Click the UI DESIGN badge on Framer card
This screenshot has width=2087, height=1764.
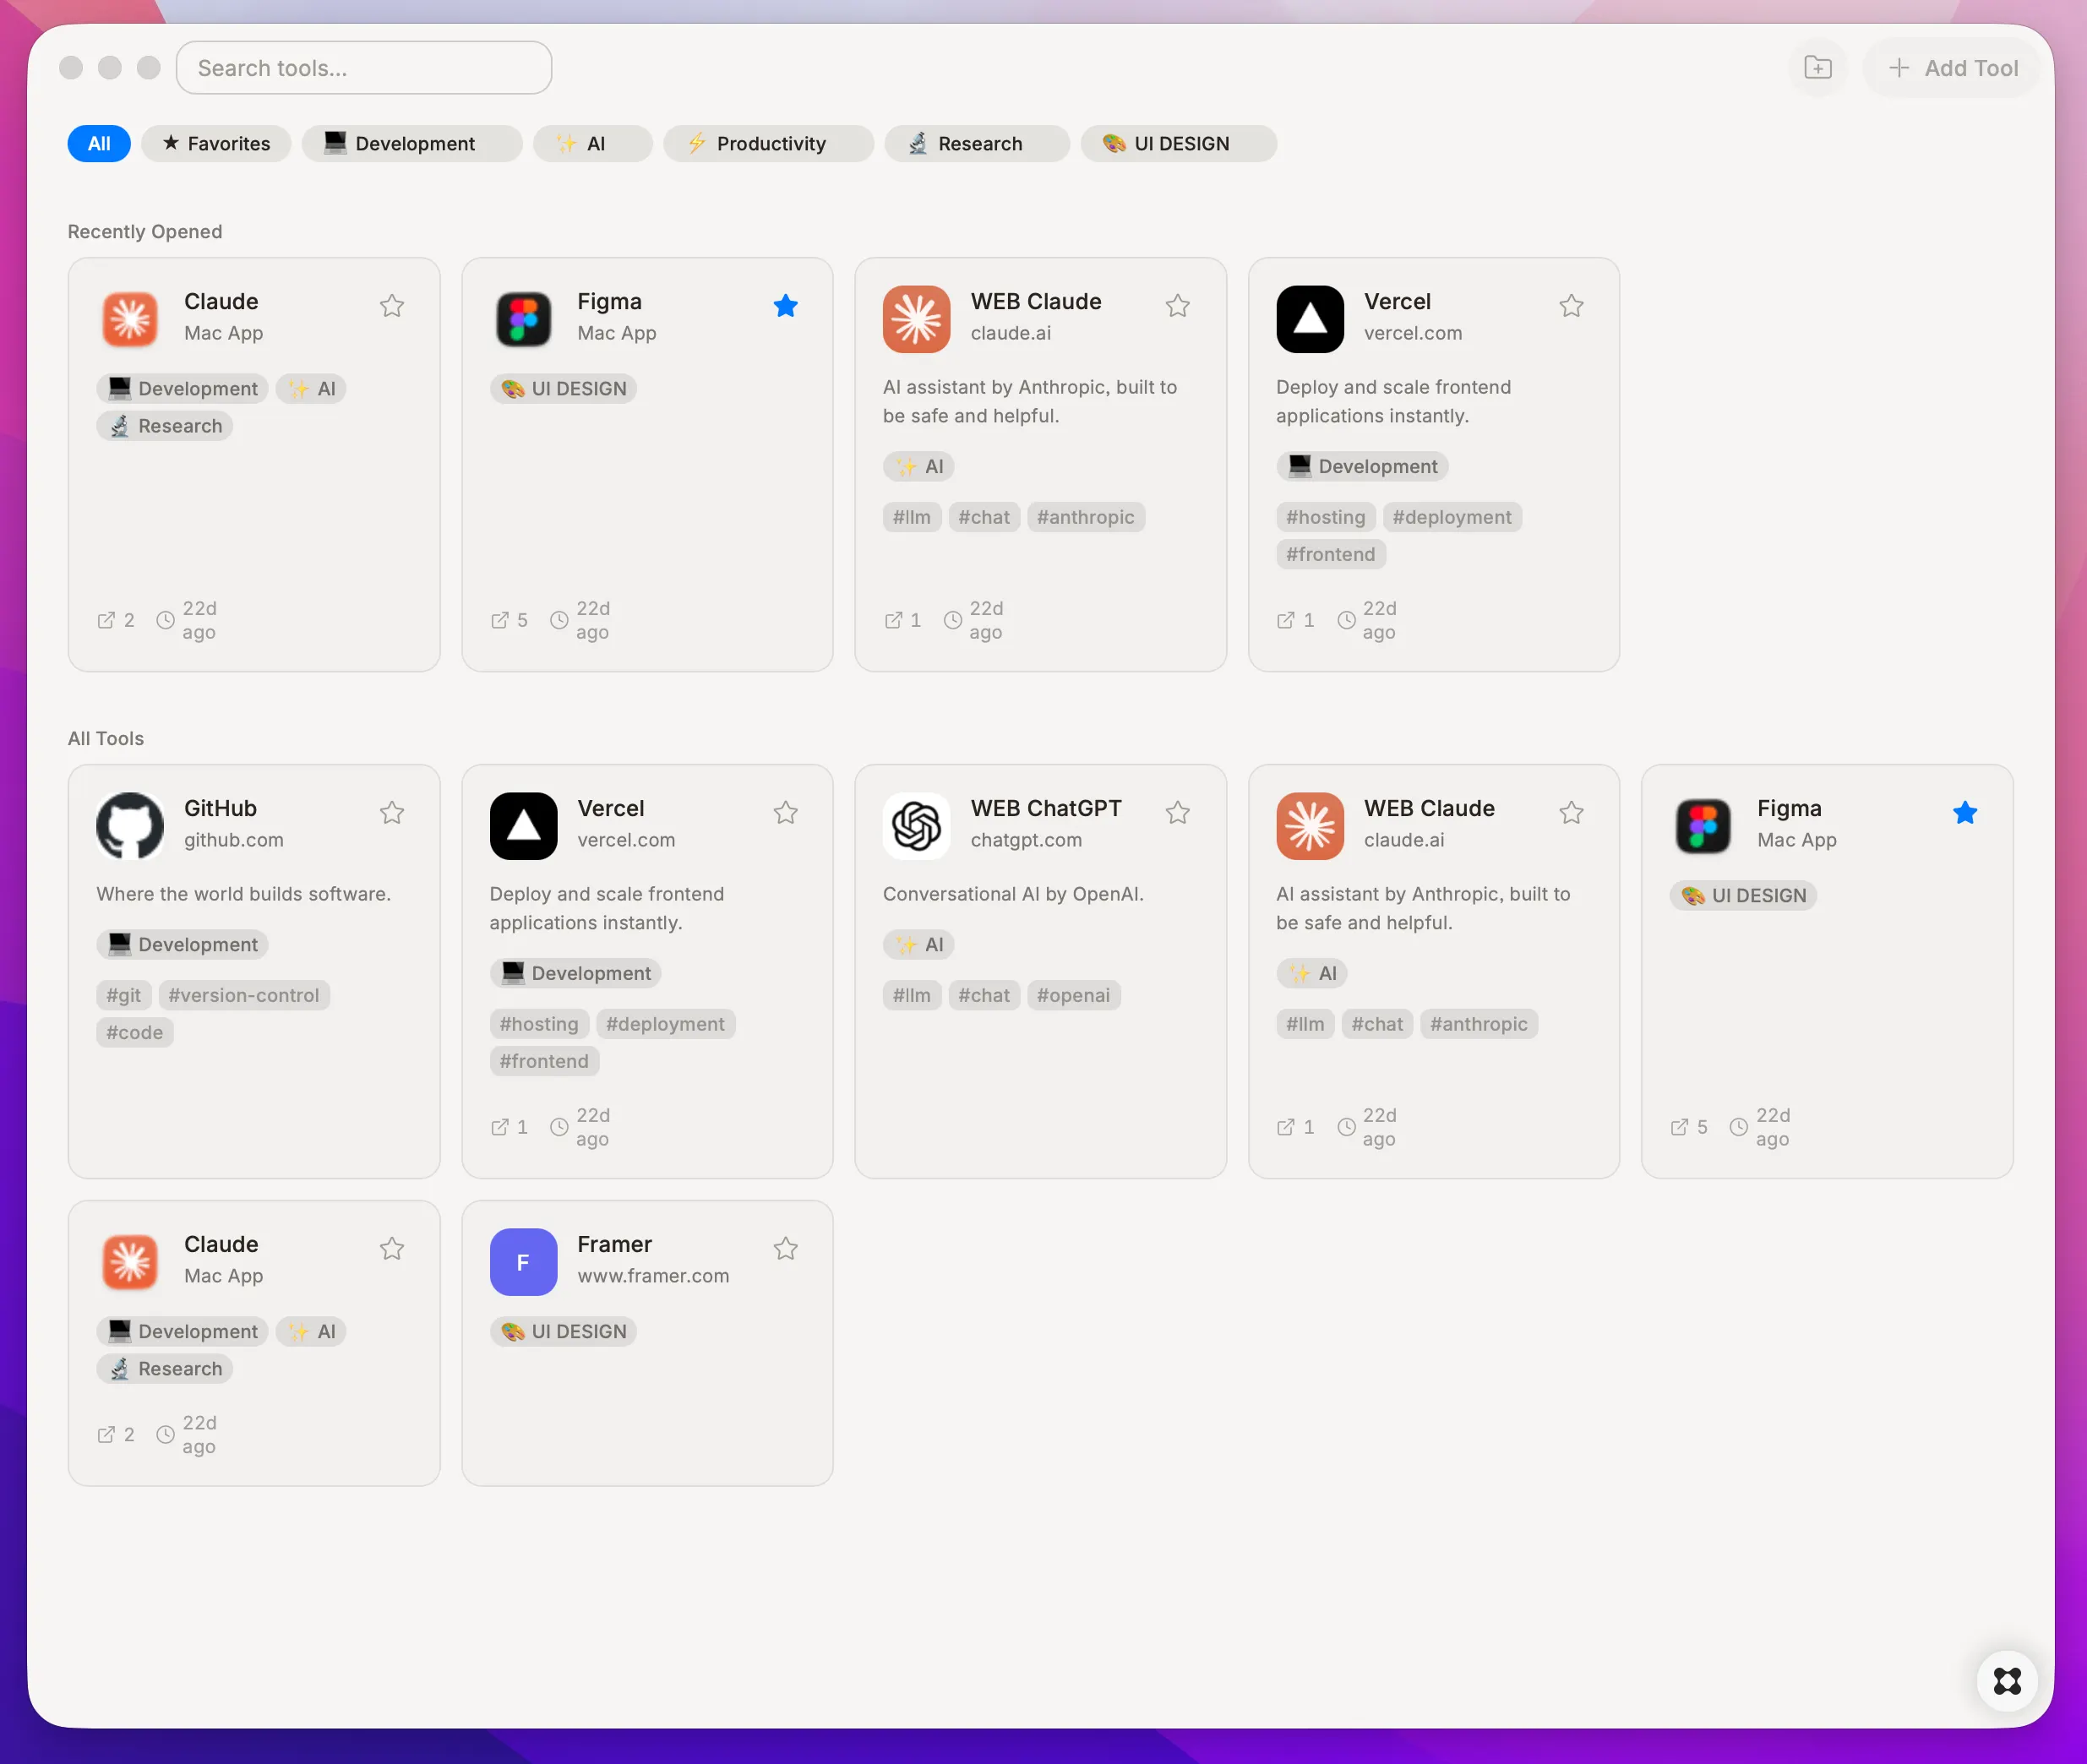pos(563,1331)
